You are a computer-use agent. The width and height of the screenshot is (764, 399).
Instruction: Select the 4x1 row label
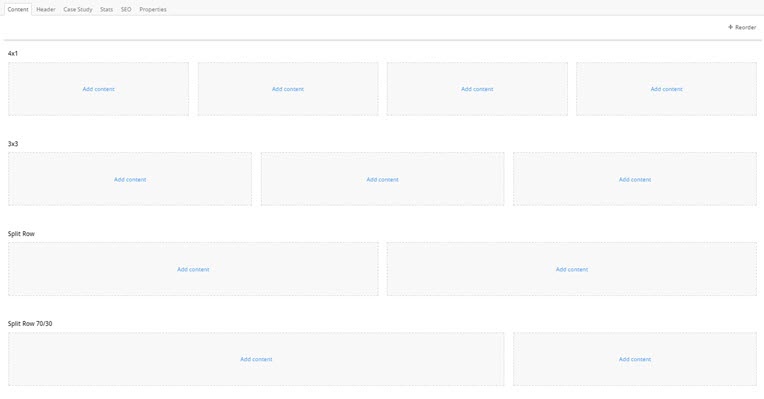(13, 54)
